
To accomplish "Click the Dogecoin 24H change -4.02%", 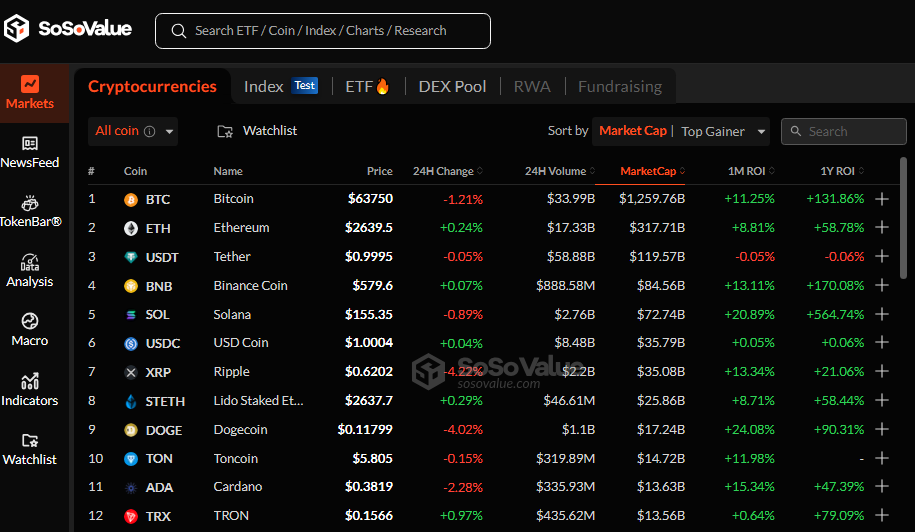I will click(463, 429).
